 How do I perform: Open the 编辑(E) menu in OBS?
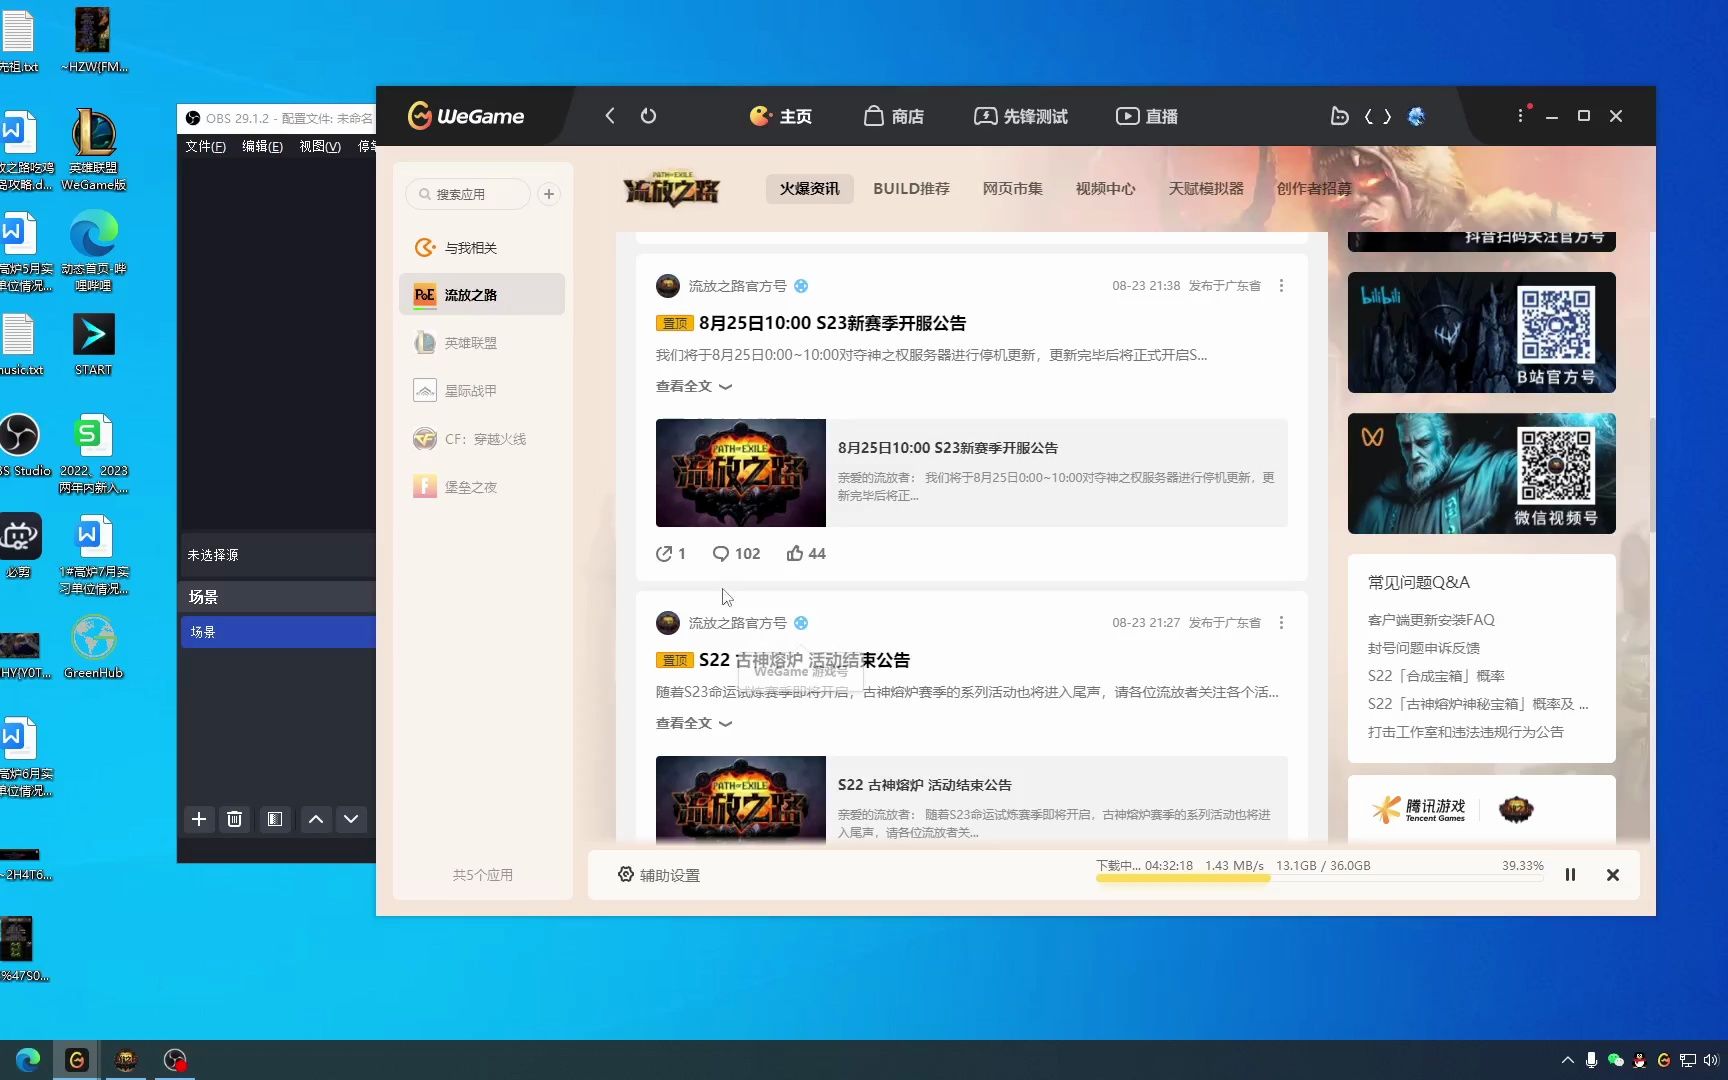262,146
